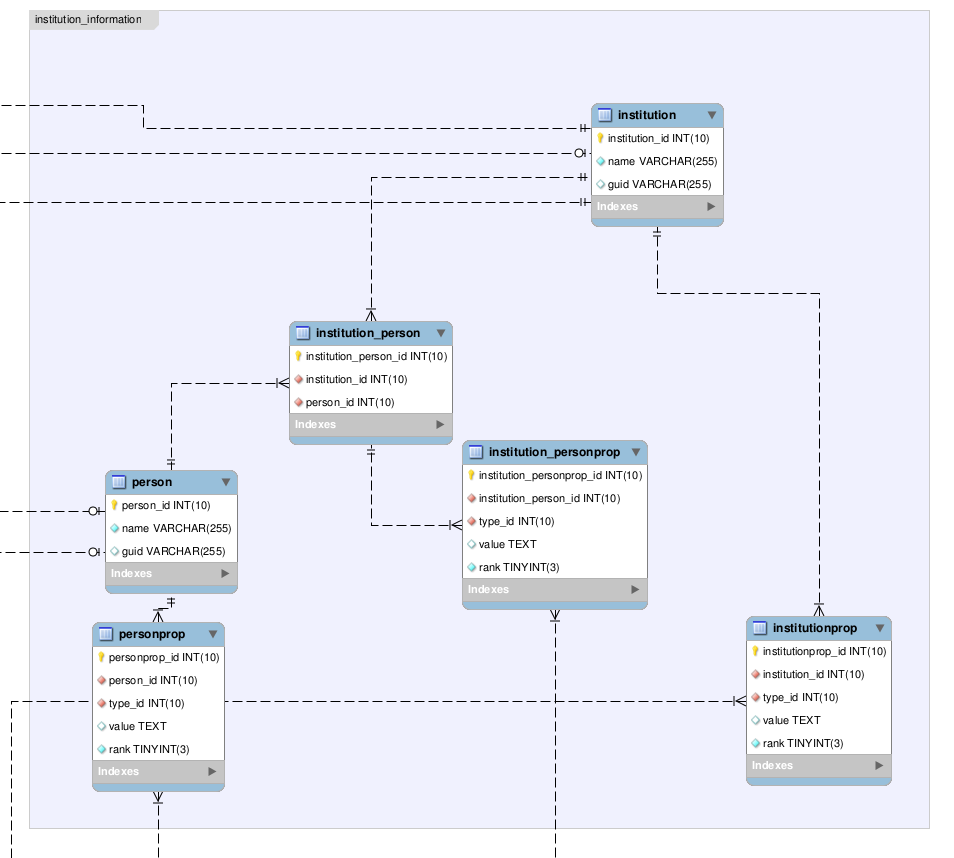954x858 pixels.
Task: Click the table icon in the personprop header
Action: [103, 634]
